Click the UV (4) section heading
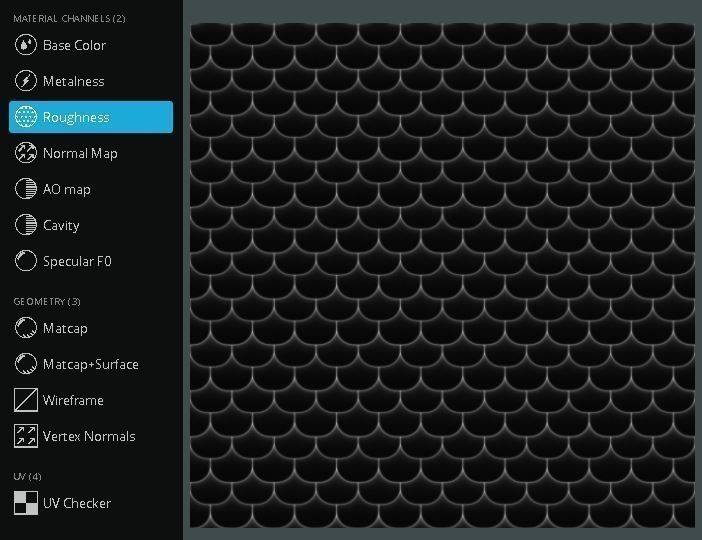Screen dimensions: 702x540 27,476
